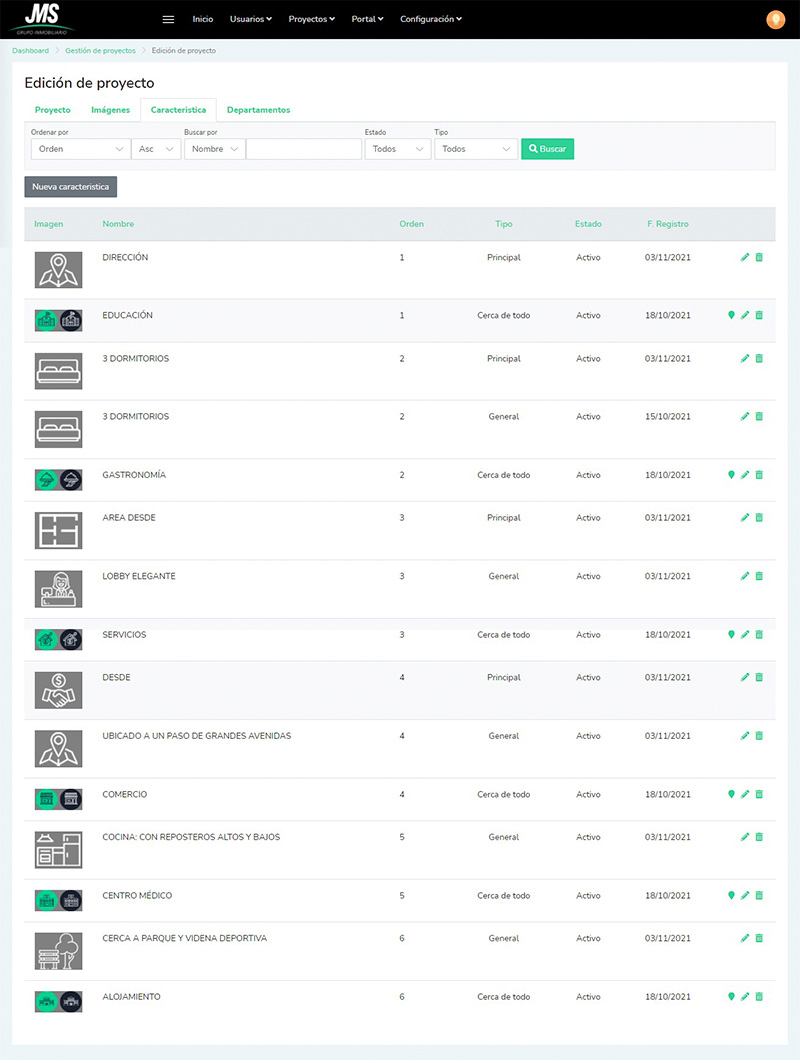Edit the LOBBY ELEGANTE row
800x1063 pixels.
[x=745, y=576]
